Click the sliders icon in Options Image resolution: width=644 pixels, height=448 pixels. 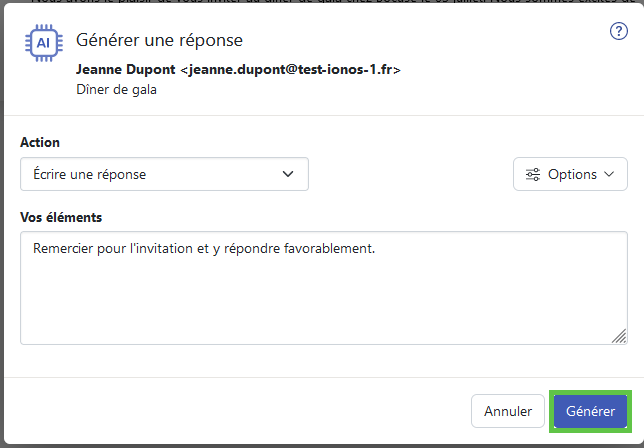(533, 175)
